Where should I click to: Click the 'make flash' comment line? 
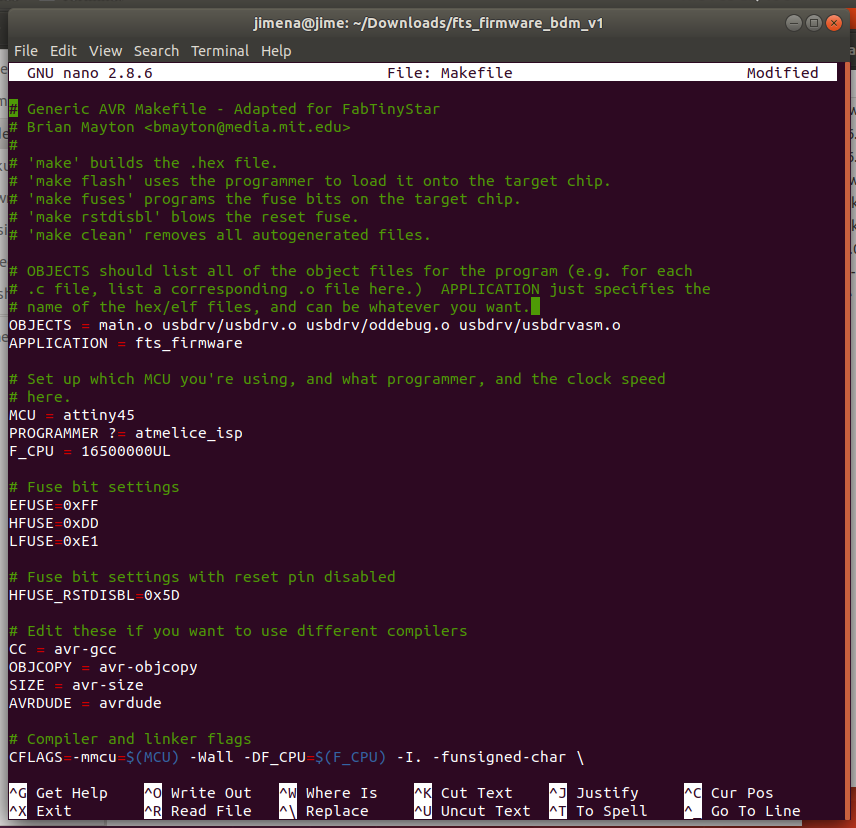310,181
